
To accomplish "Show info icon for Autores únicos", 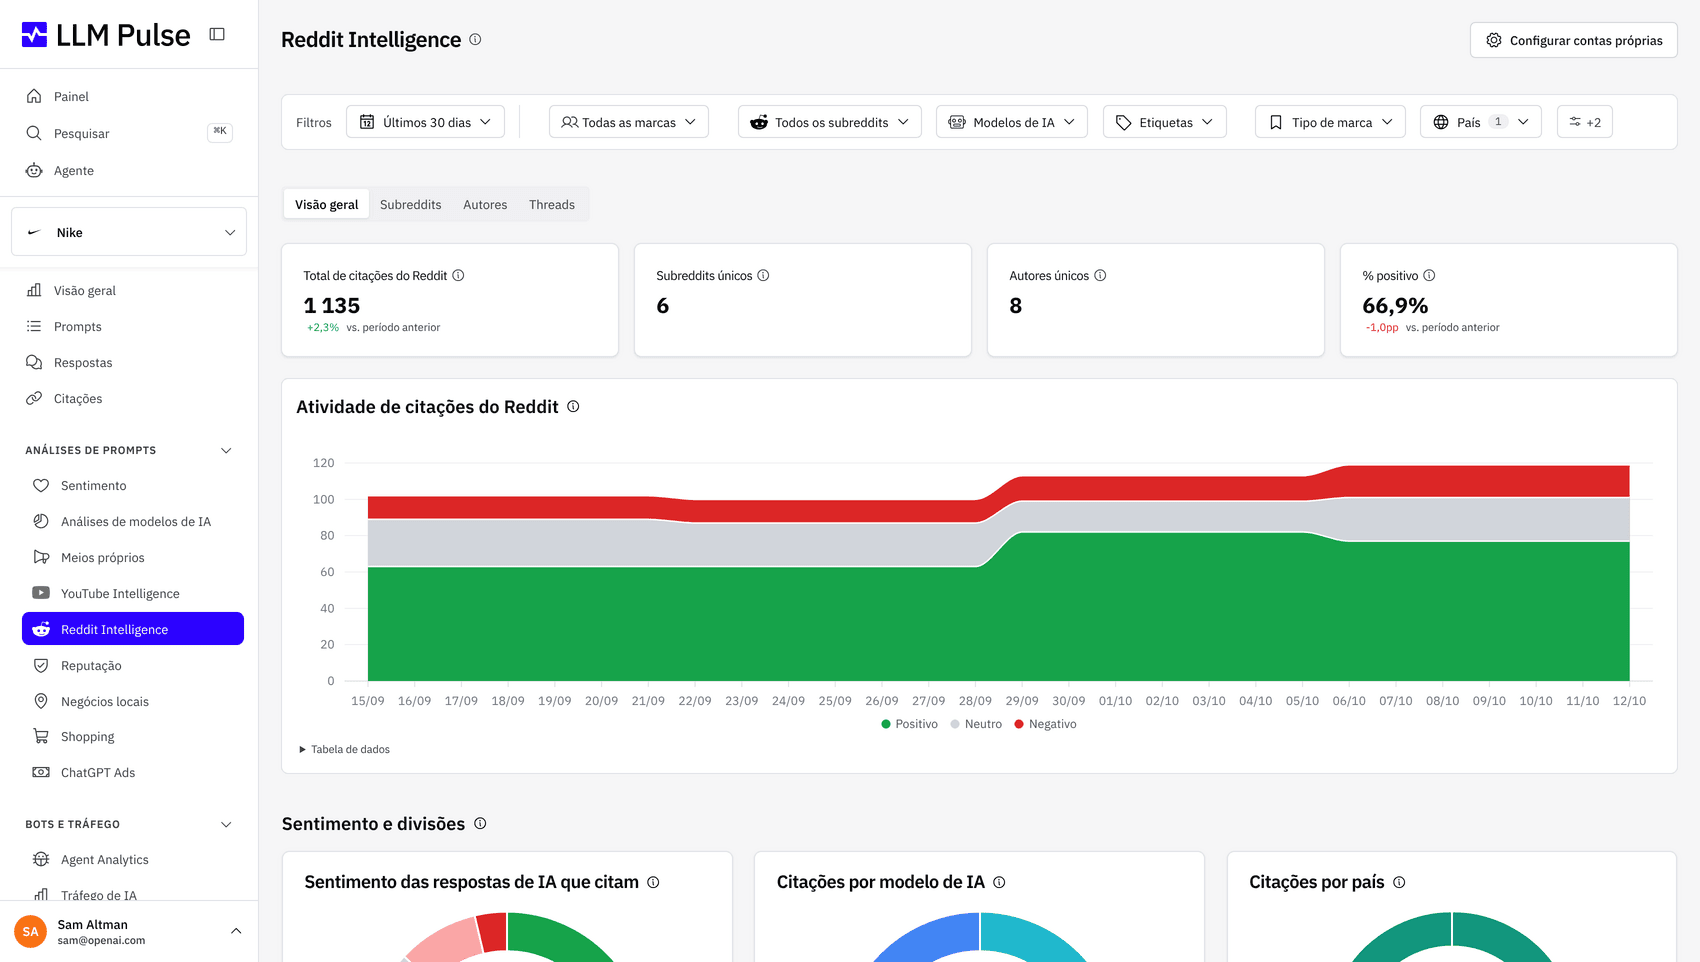I will pyautogui.click(x=1100, y=275).
